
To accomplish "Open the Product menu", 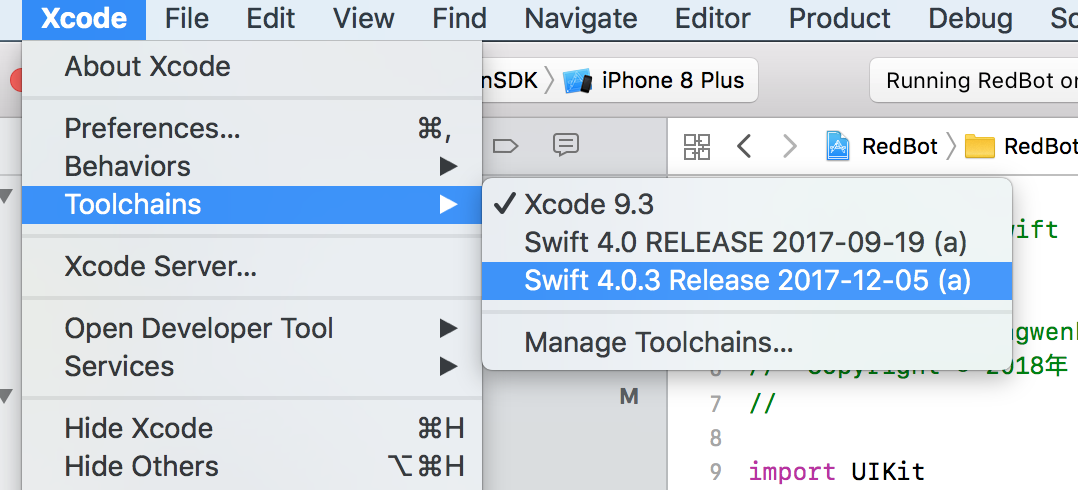I will (x=839, y=19).
